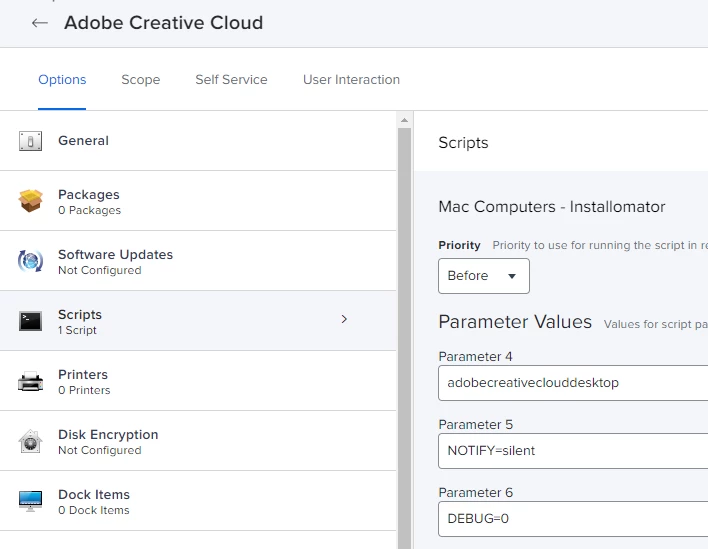Select the Software Updates payload title

pos(116,255)
